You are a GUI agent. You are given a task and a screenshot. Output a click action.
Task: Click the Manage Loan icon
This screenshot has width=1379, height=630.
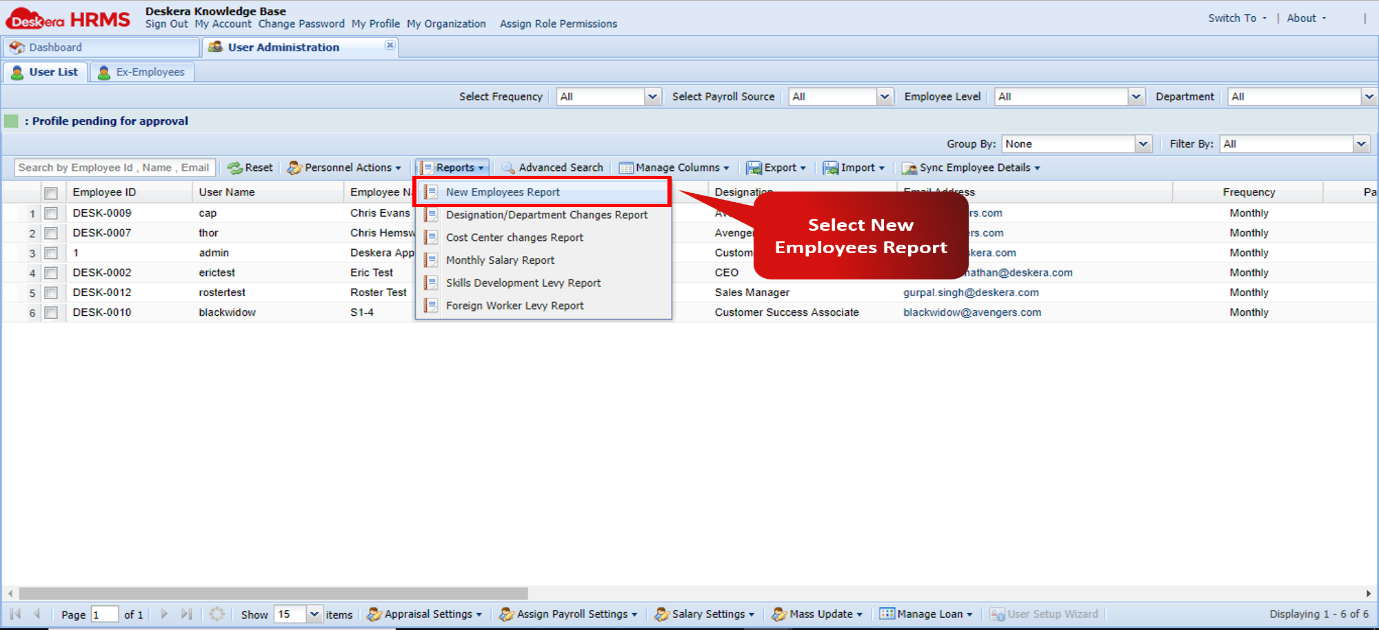click(886, 614)
